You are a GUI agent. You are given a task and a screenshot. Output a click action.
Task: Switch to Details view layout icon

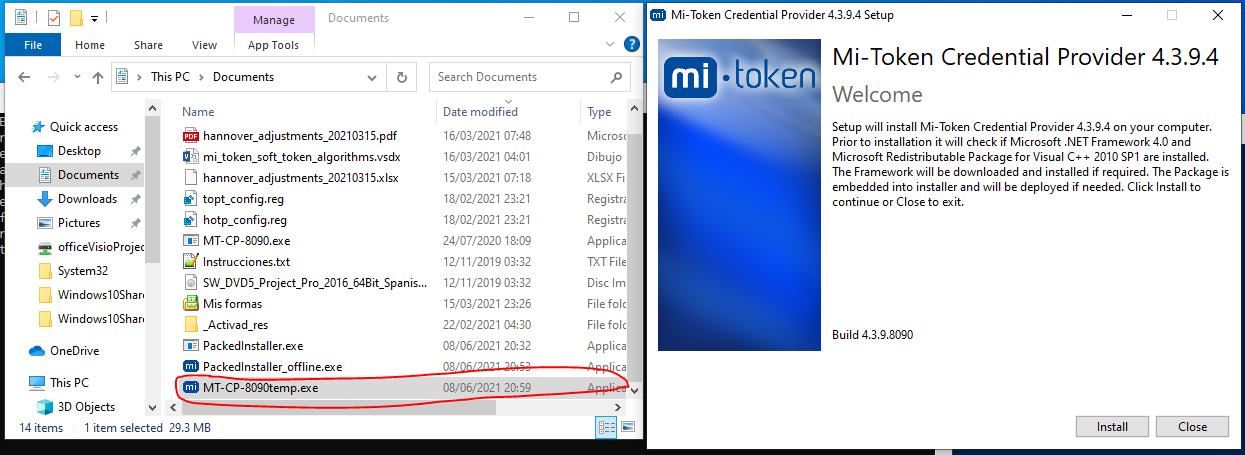tap(607, 428)
